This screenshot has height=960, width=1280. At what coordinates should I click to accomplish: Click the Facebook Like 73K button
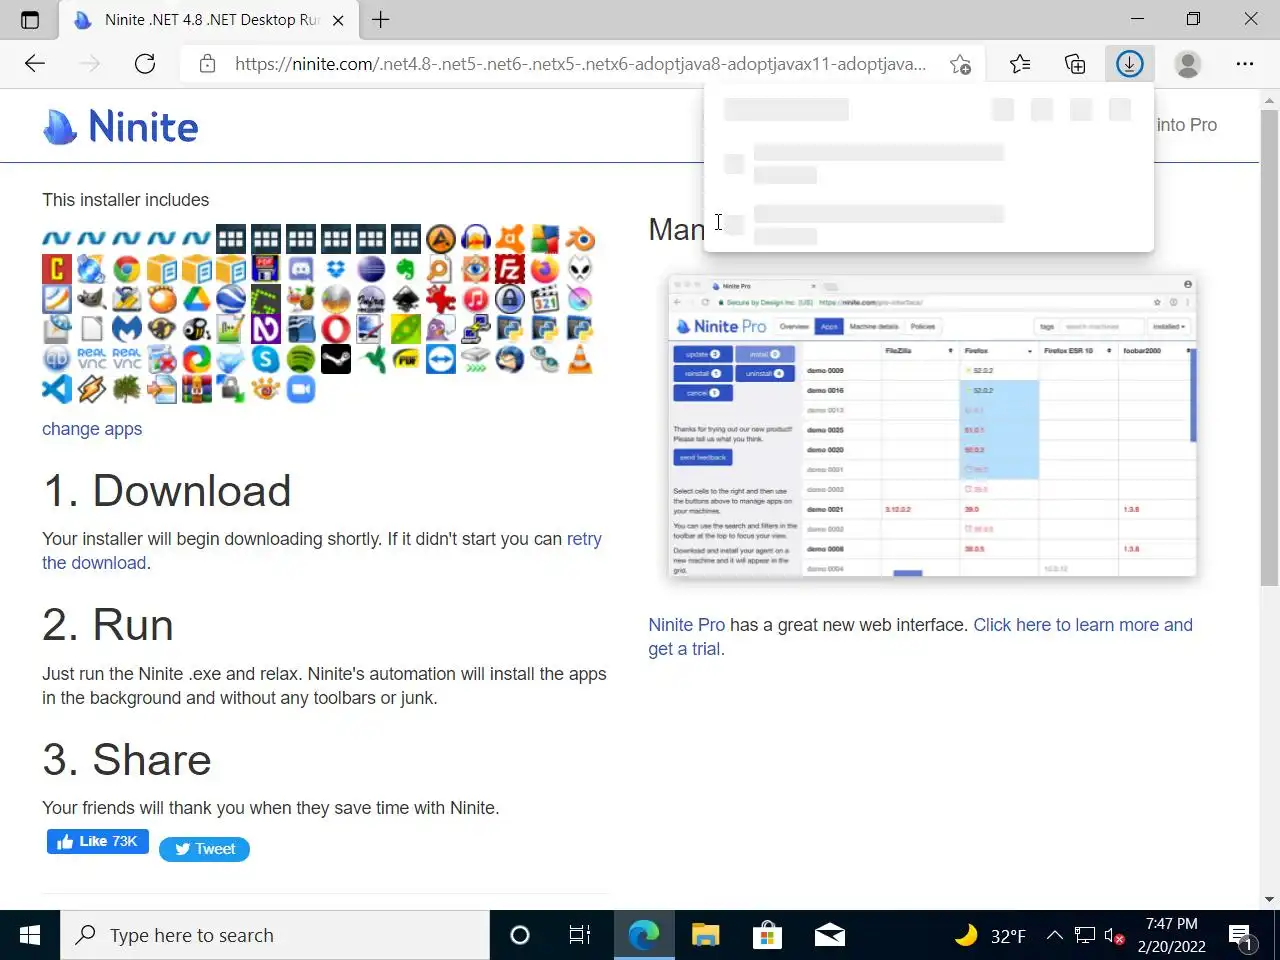[x=98, y=842]
